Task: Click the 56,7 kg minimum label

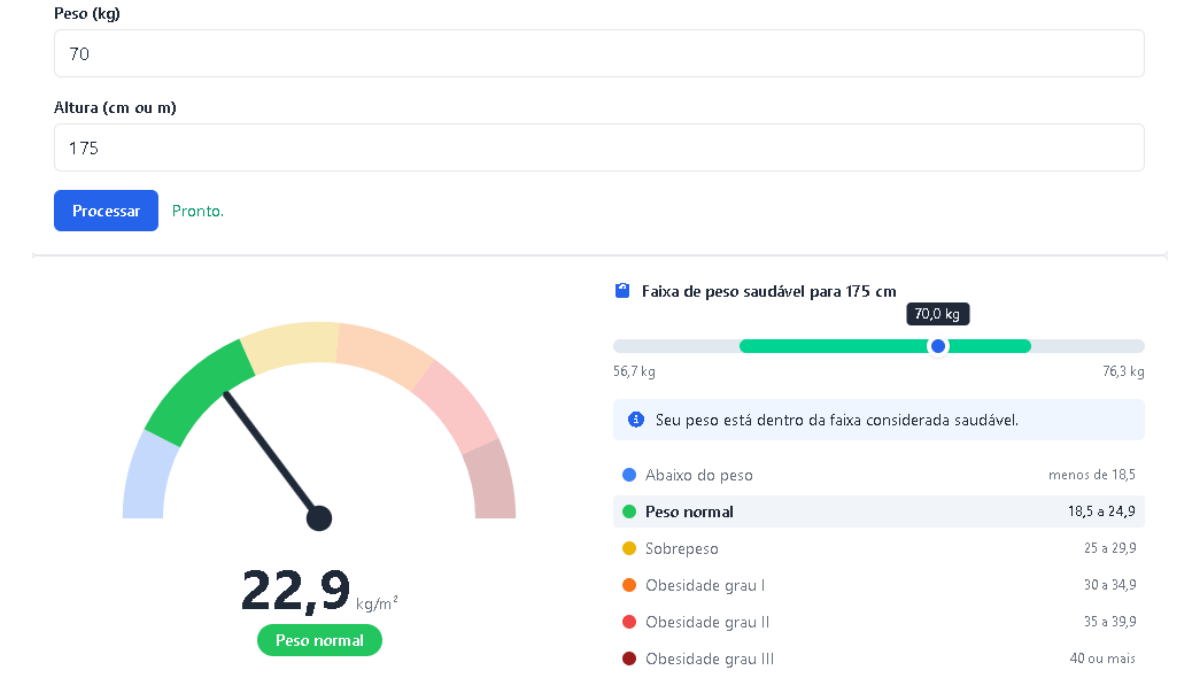Action: [x=634, y=372]
